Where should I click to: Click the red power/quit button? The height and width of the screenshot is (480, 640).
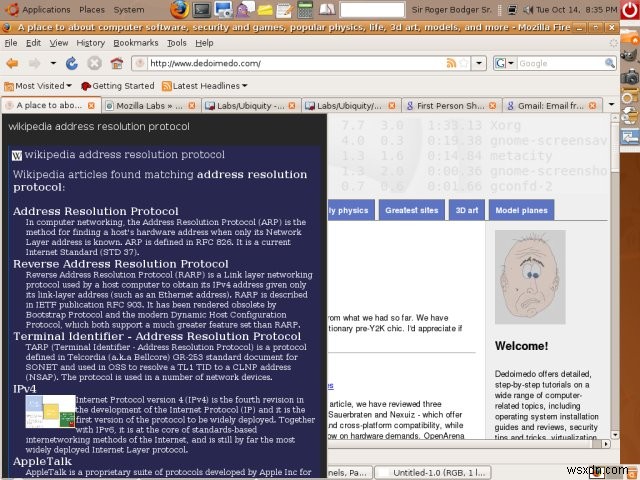point(630,10)
